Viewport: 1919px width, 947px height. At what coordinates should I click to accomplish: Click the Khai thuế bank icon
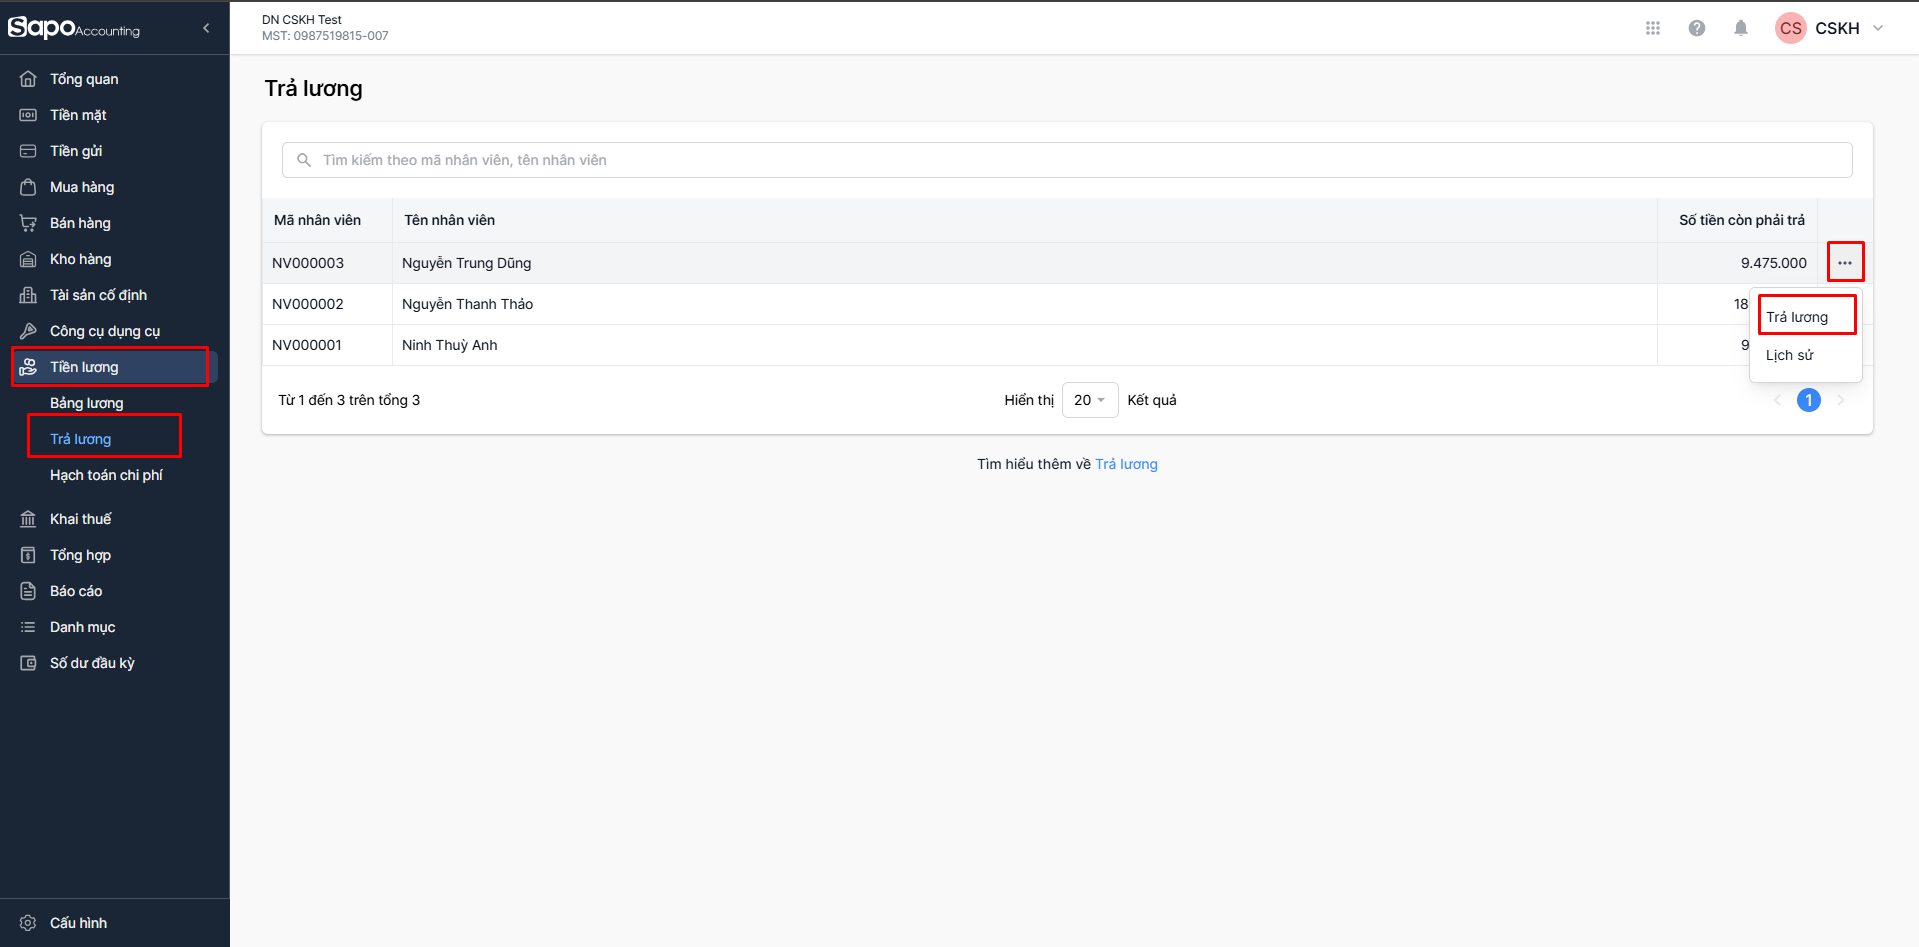[28, 519]
